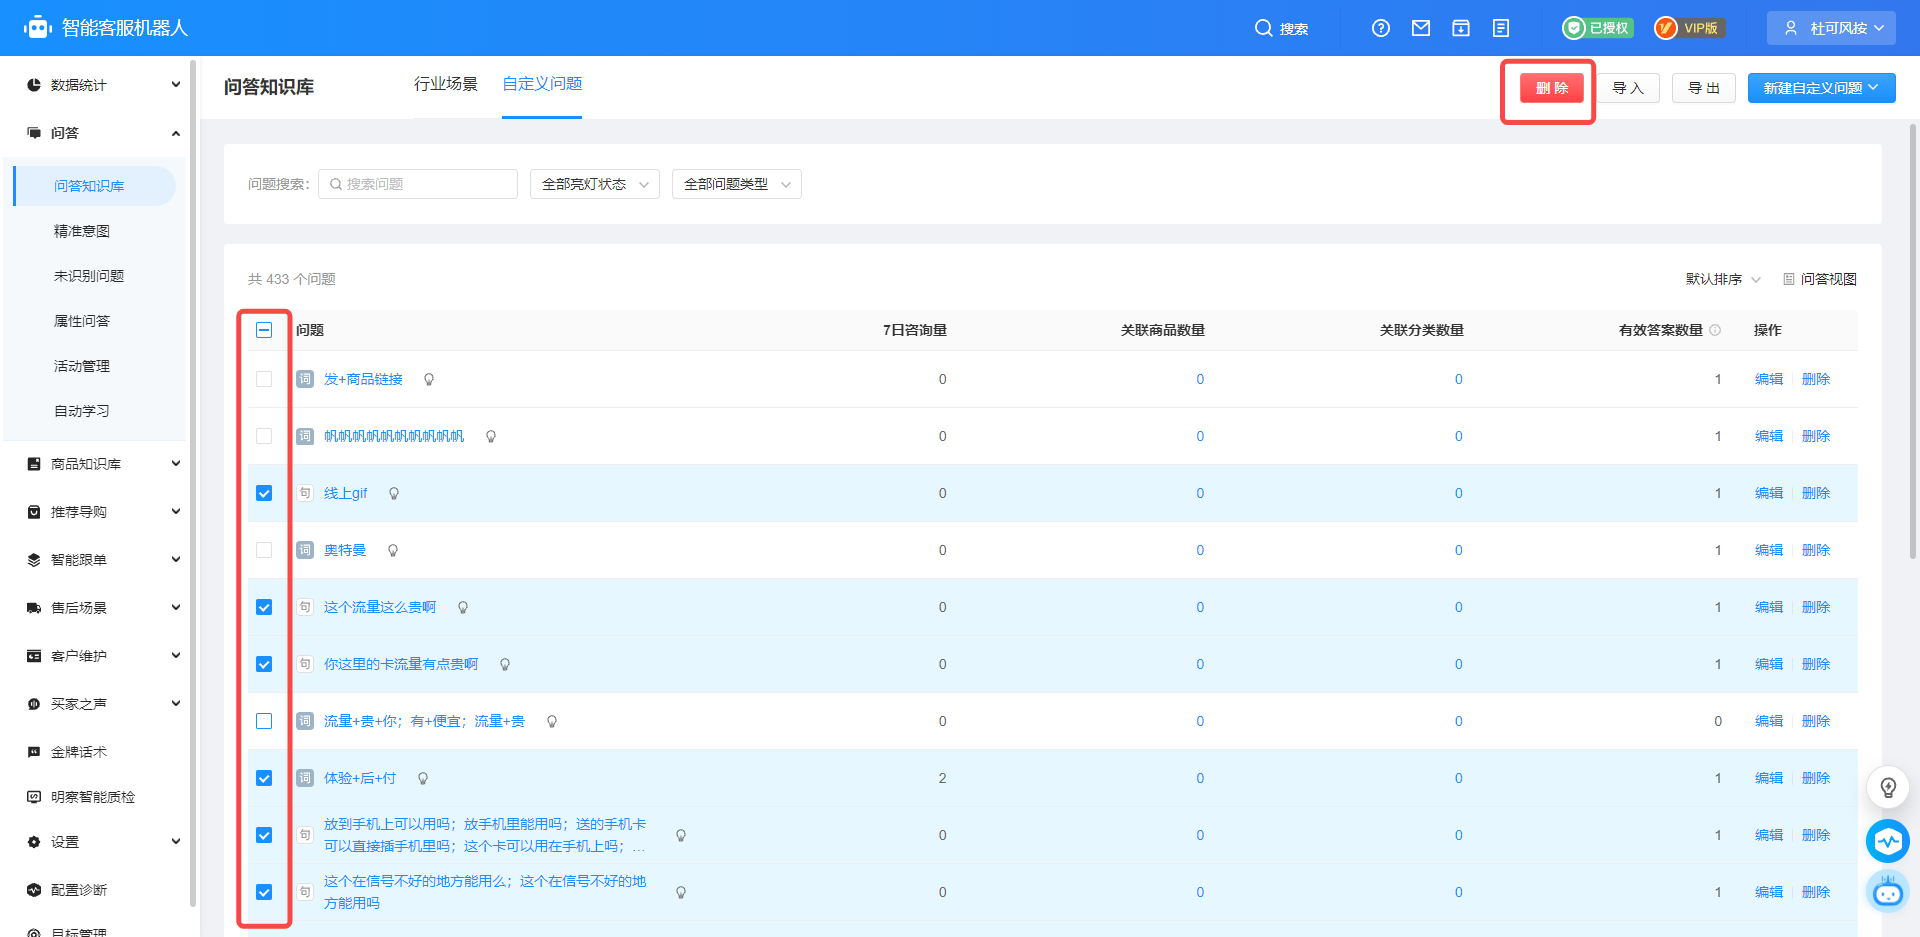Toggle the select-all header checkbox
This screenshot has height=937, width=1920.
[264, 330]
